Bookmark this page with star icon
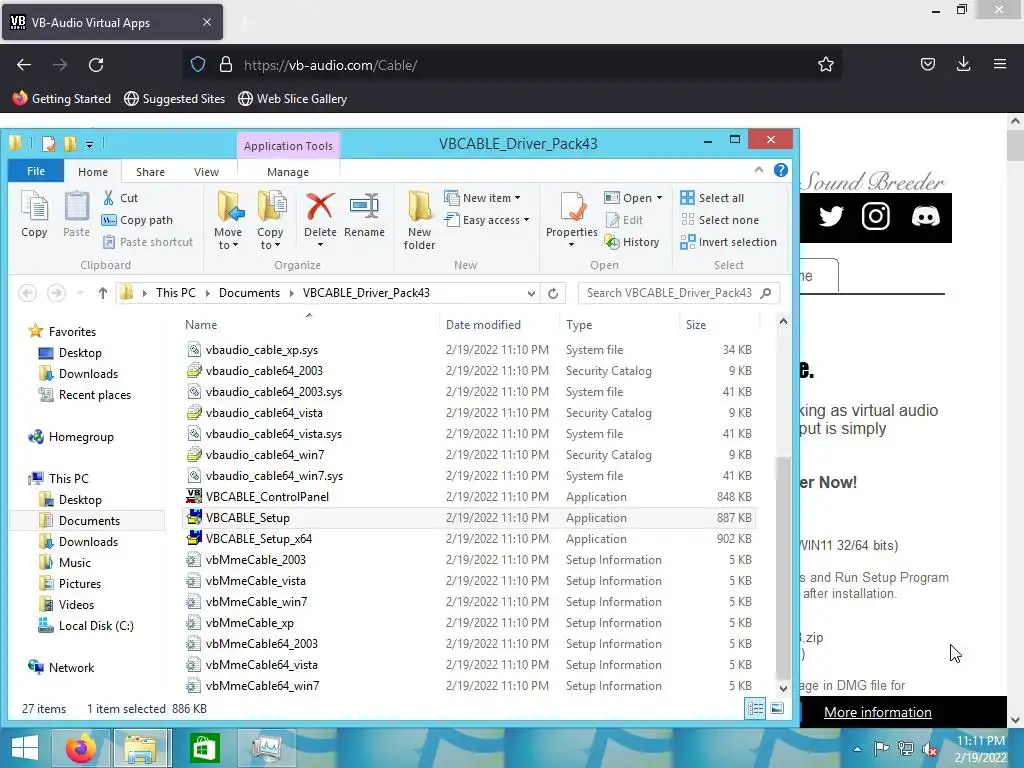1024x768 pixels. click(x=825, y=65)
